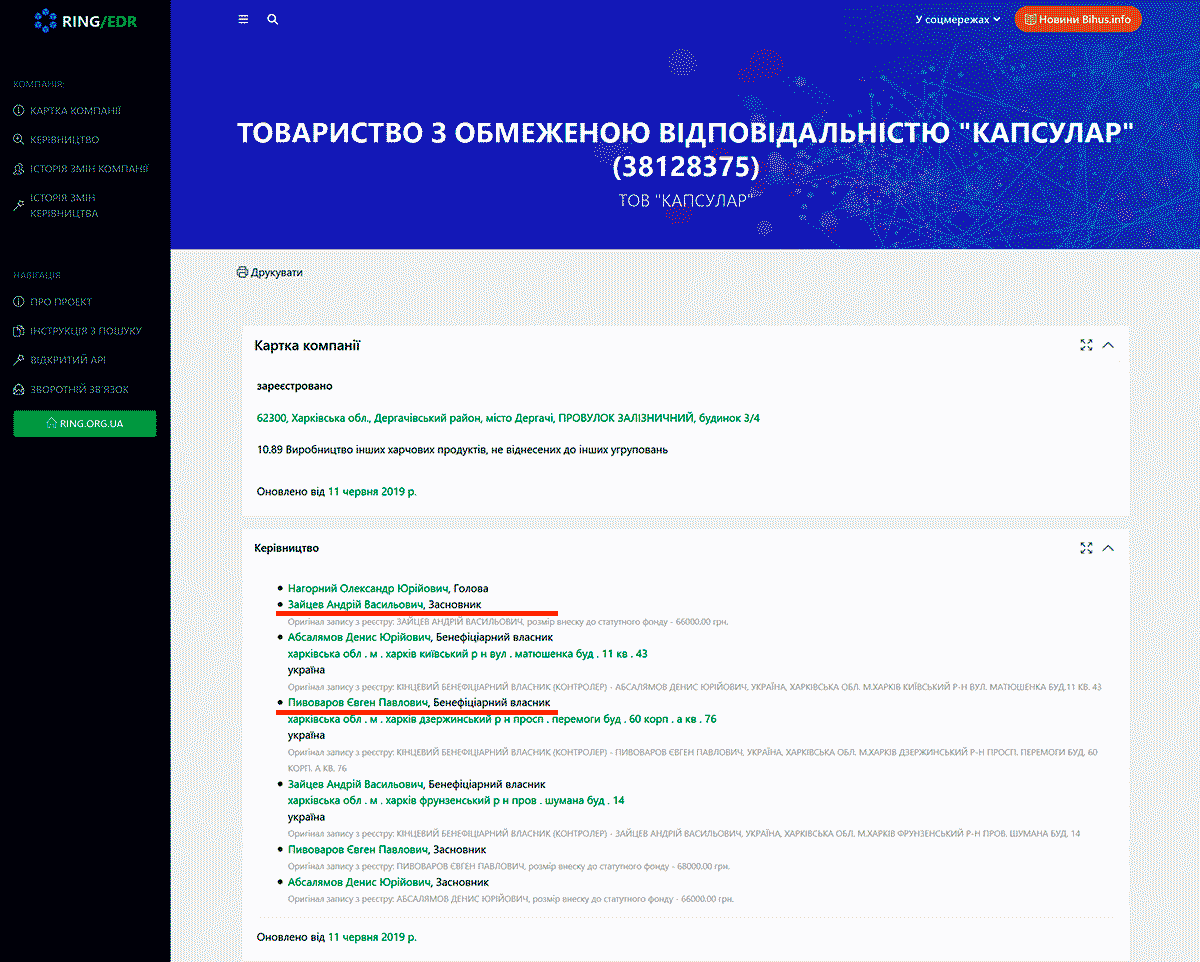
Task: Select the company title ТОВ "КАПСУЛАР"
Action: [685, 201]
